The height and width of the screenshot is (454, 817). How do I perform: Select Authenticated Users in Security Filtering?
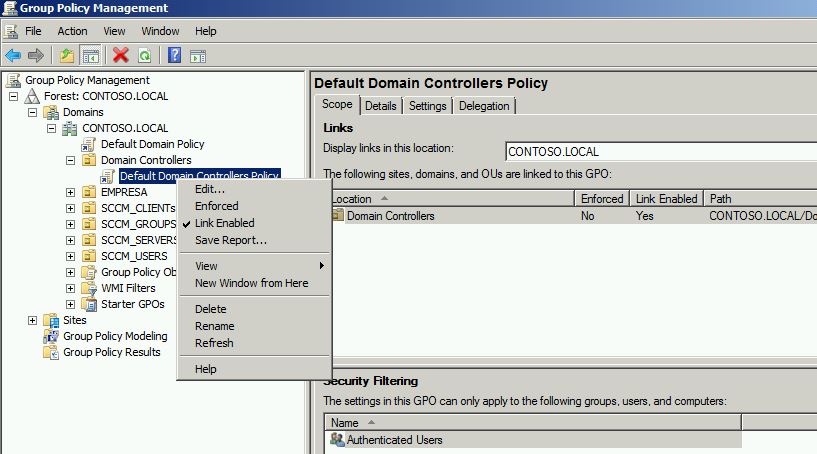click(394, 440)
